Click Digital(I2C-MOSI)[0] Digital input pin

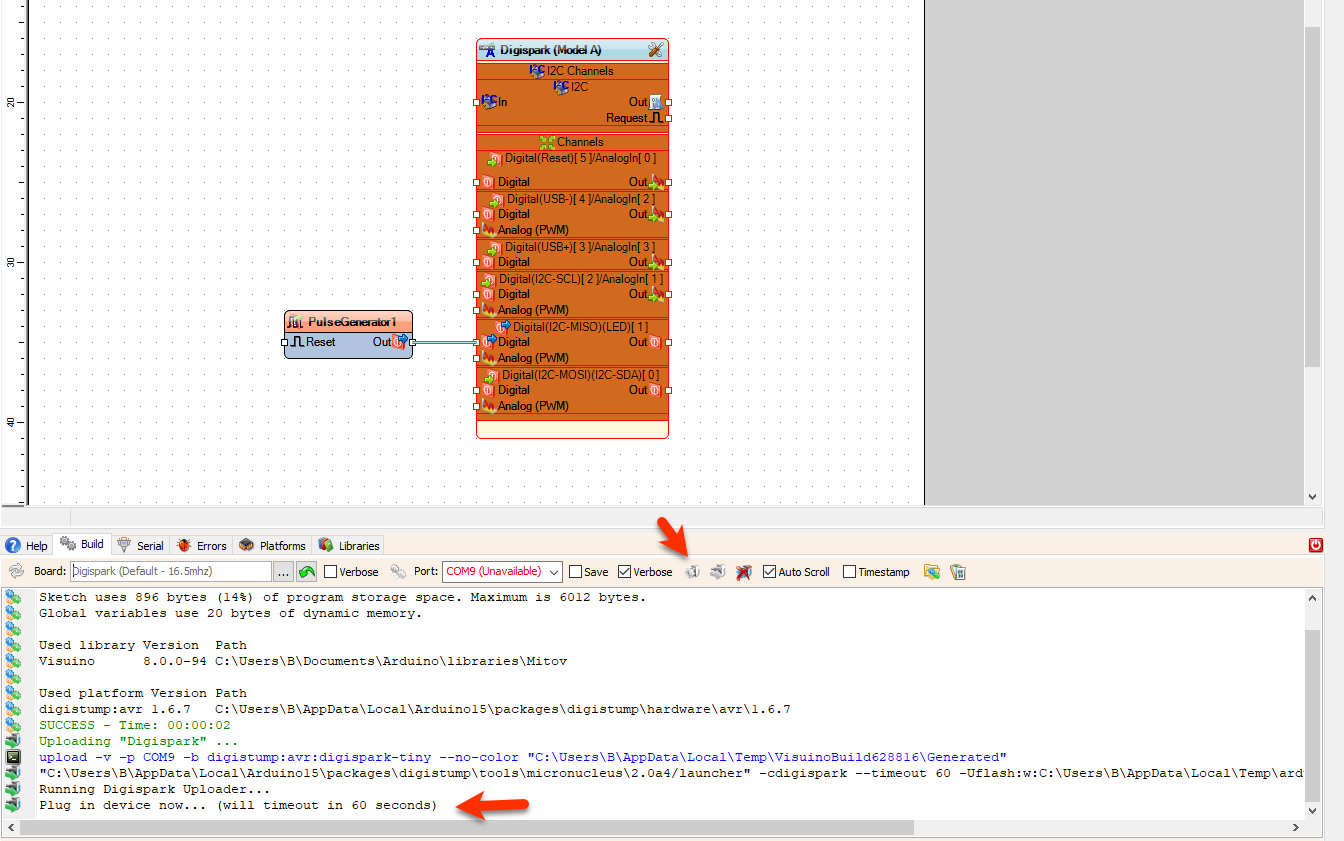click(476, 390)
